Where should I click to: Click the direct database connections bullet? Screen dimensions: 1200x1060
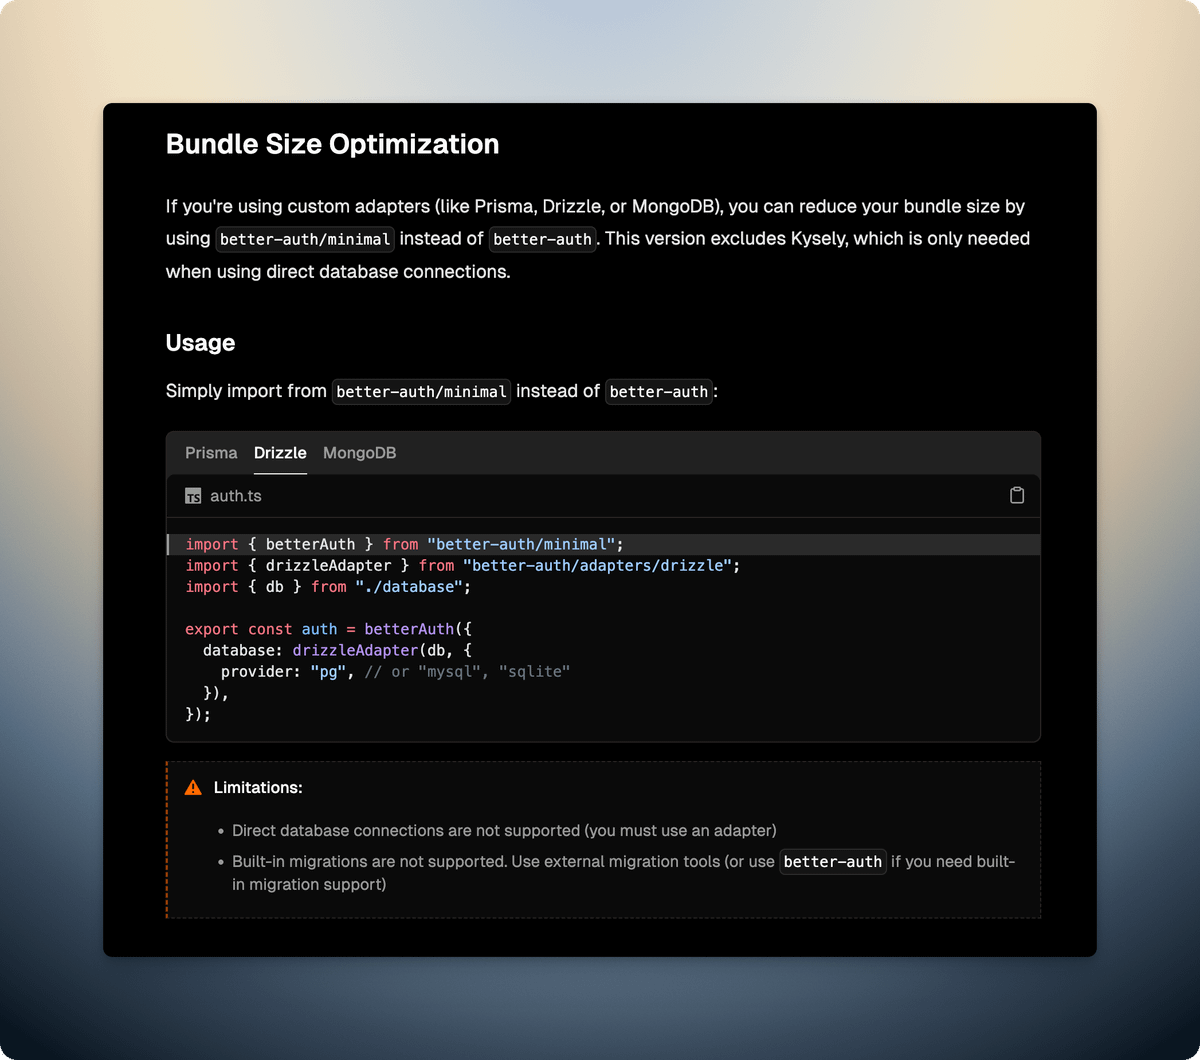tap(504, 831)
